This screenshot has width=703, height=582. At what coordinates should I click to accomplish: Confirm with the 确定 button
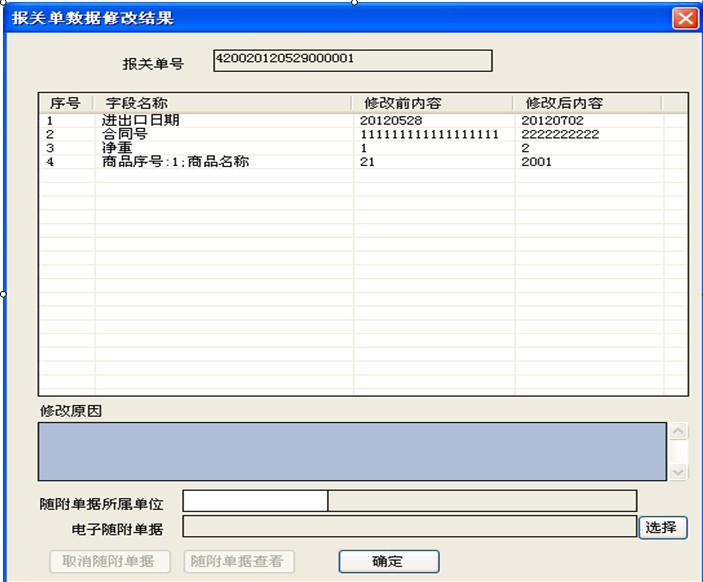click(388, 561)
